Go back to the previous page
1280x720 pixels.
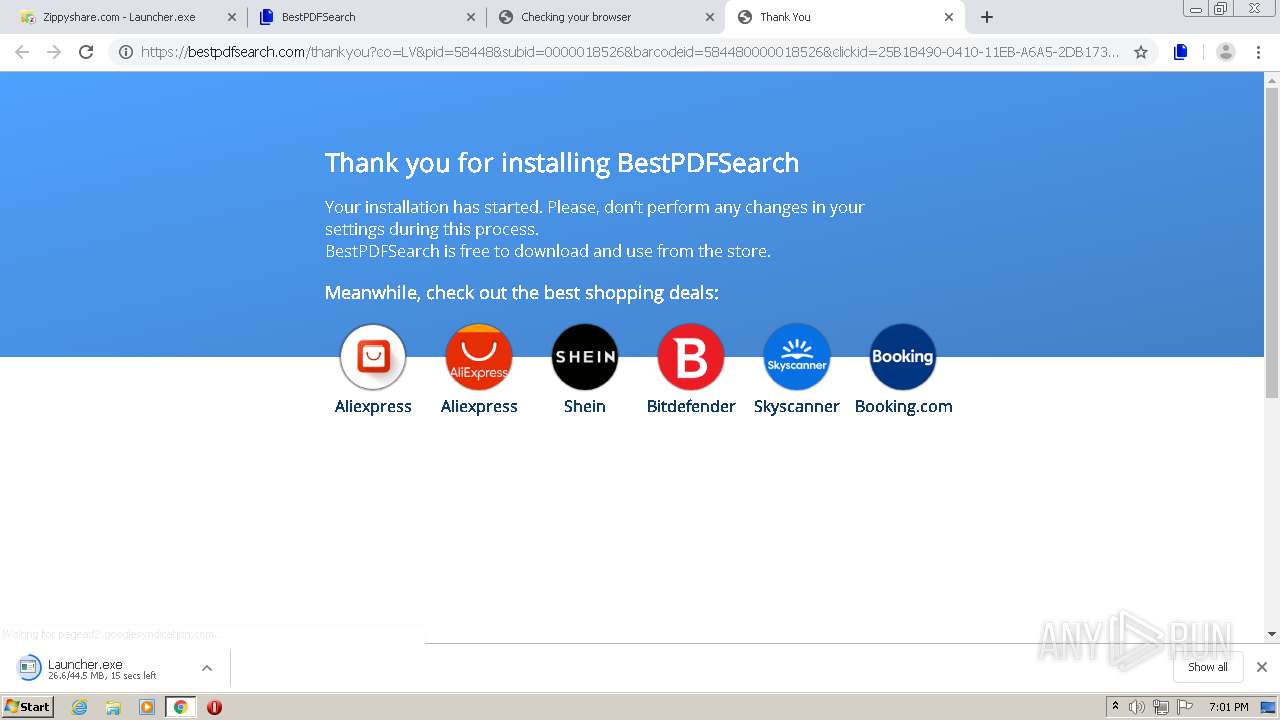click(22, 52)
